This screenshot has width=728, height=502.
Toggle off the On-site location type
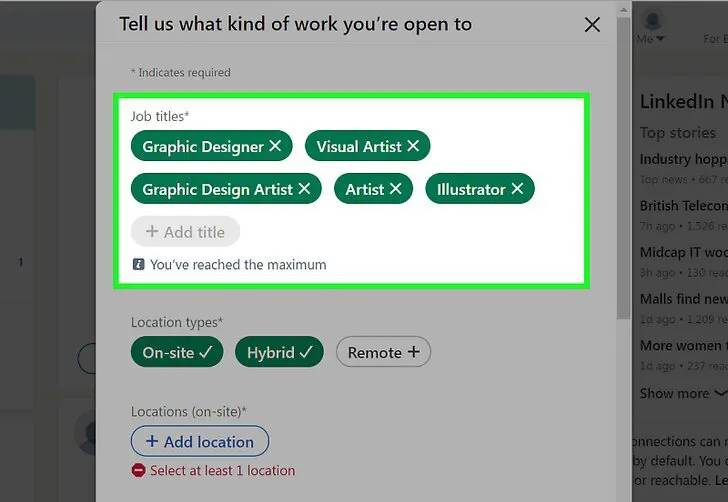click(x=177, y=352)
